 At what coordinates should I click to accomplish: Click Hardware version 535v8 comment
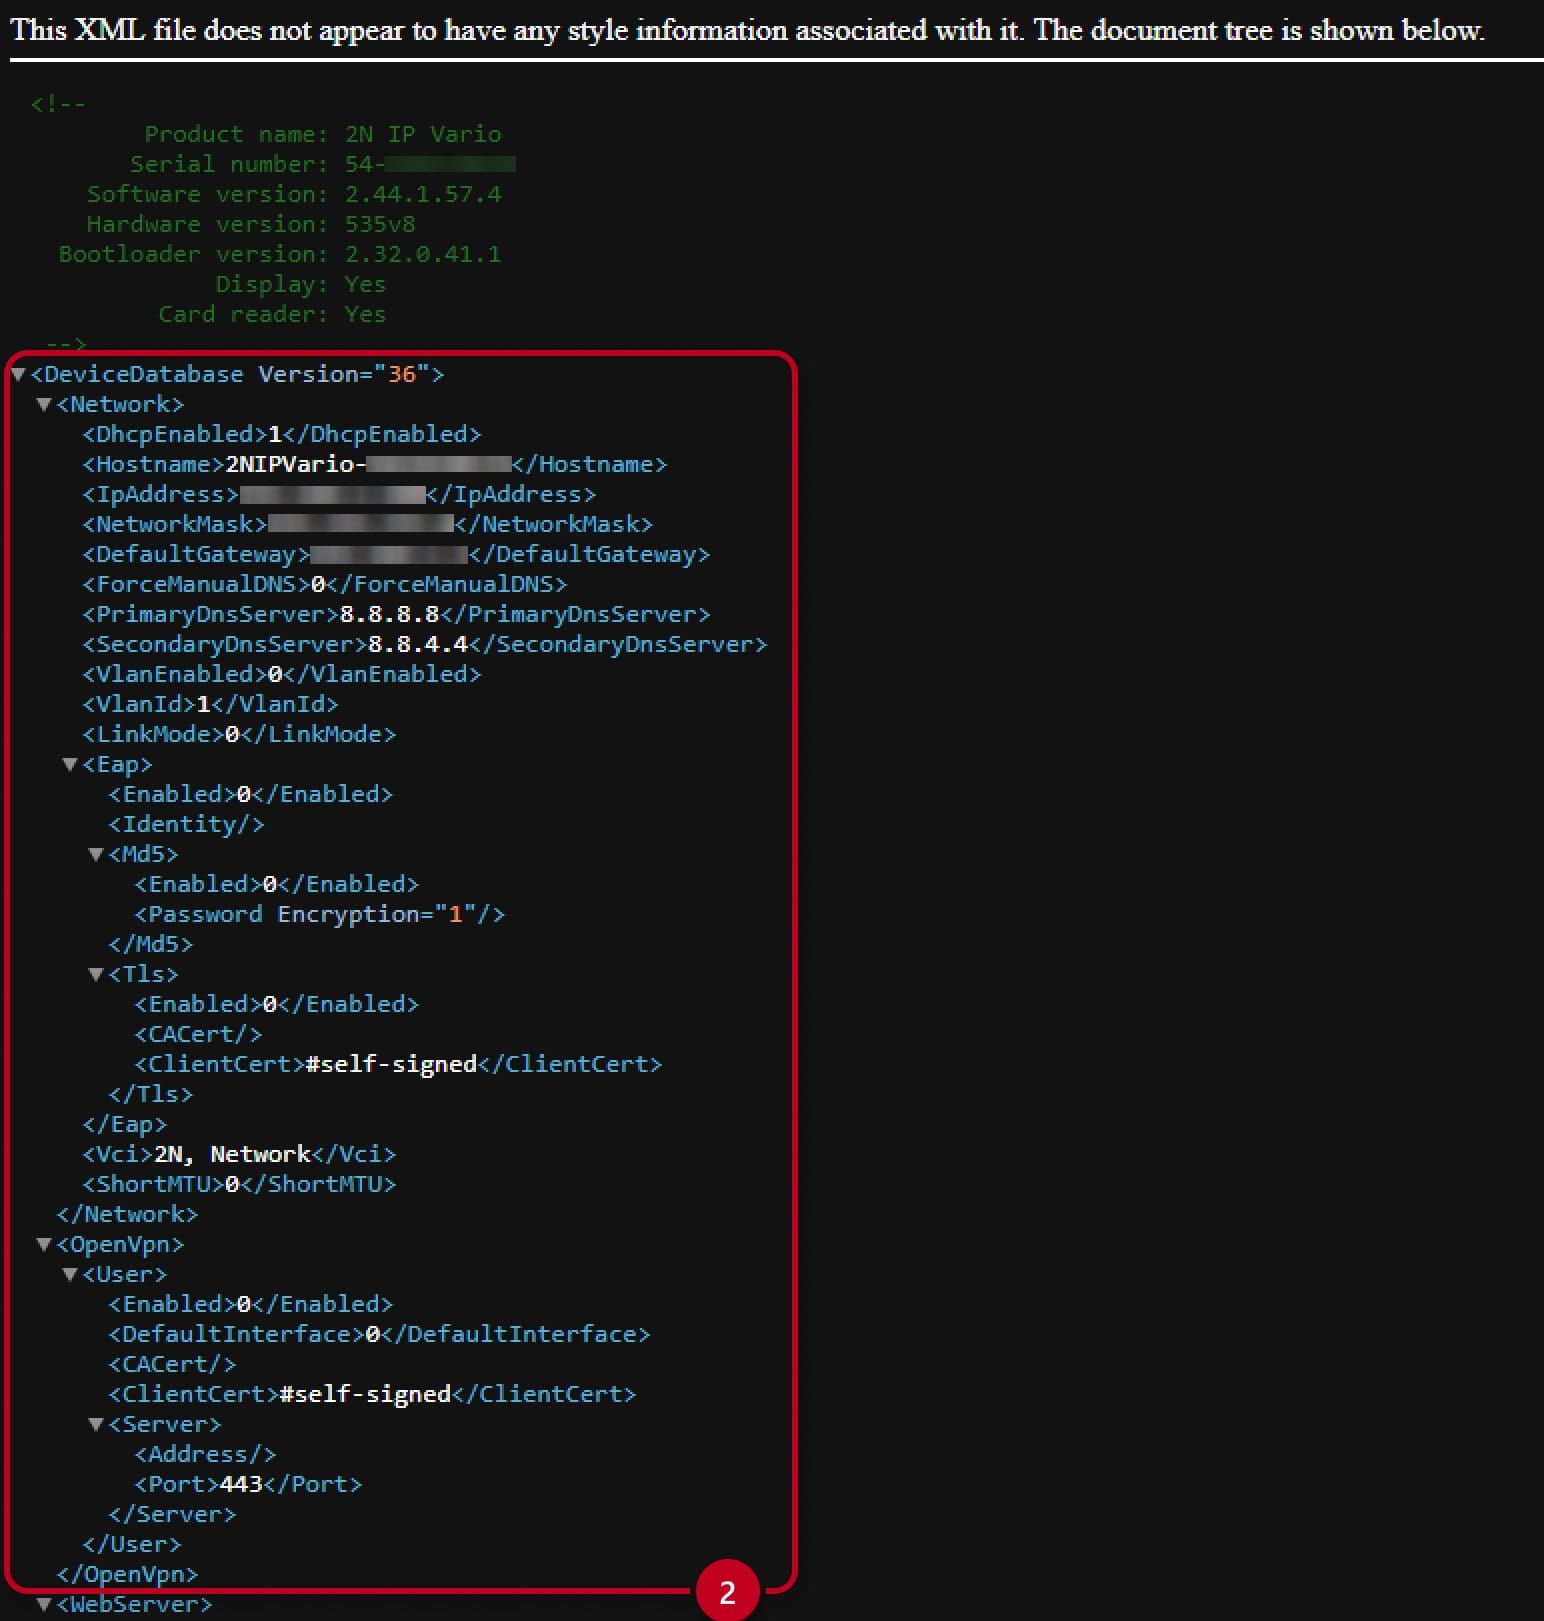tap(251, 224)
